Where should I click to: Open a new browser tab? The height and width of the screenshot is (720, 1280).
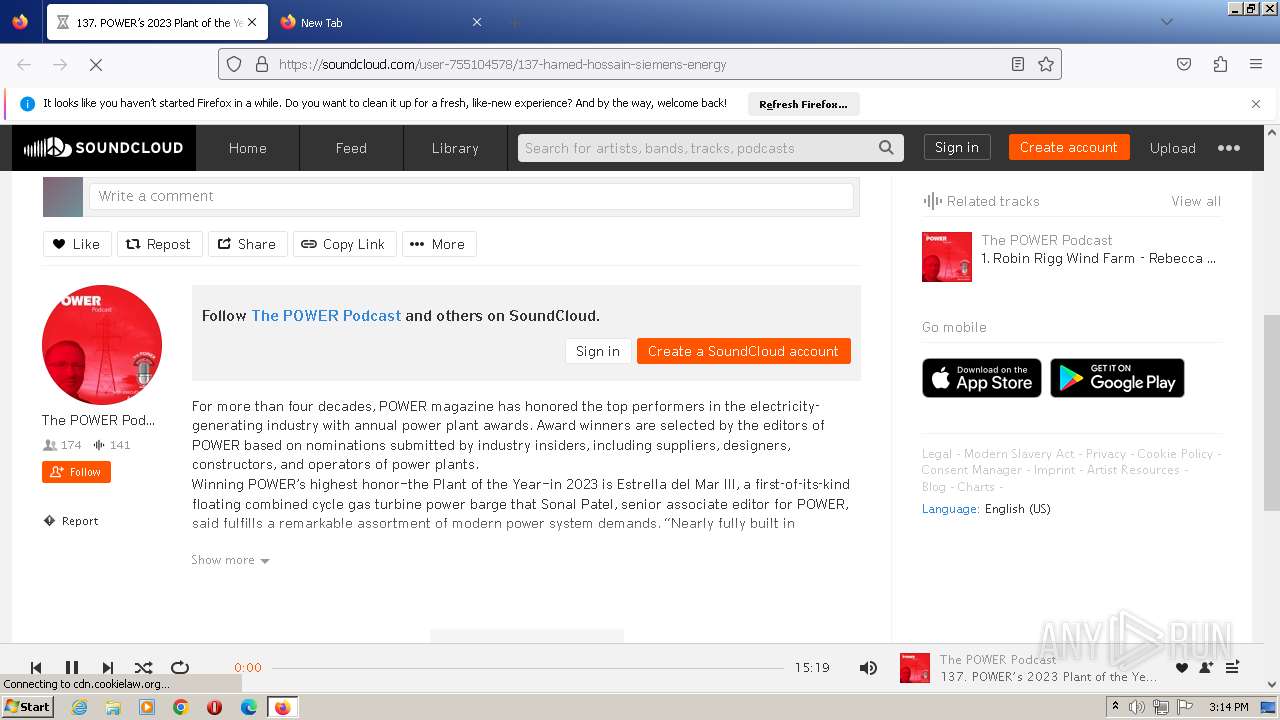pyautogui.click(x=514, y=22)
